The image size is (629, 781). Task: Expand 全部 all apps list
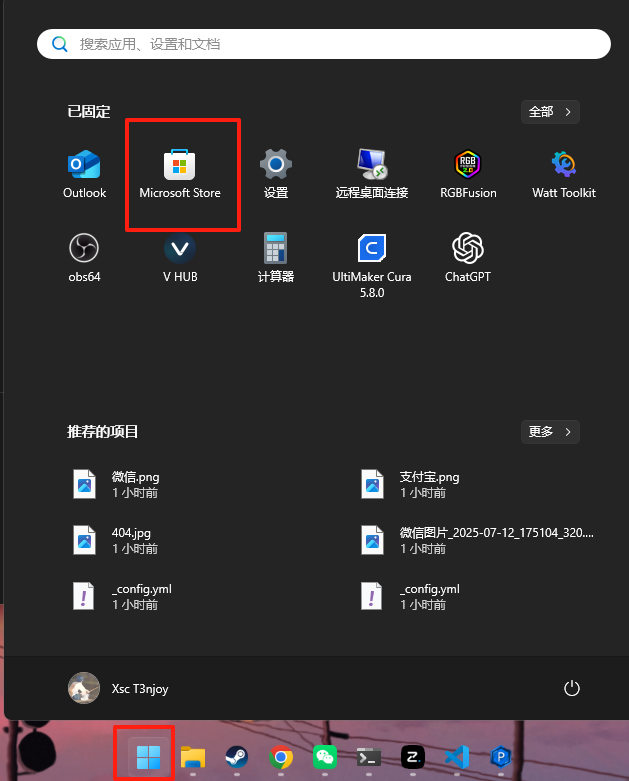(550, 112)
